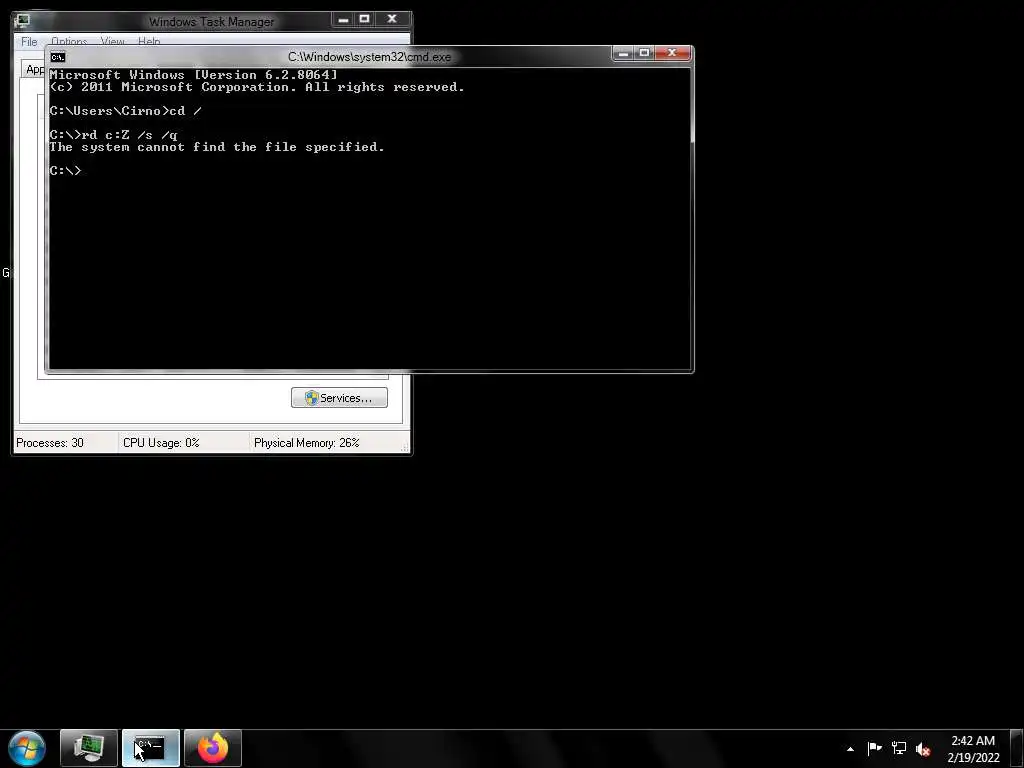Click the current C:\> prompt line
This screenshot has width=1024, height=768.
(65, 171)
